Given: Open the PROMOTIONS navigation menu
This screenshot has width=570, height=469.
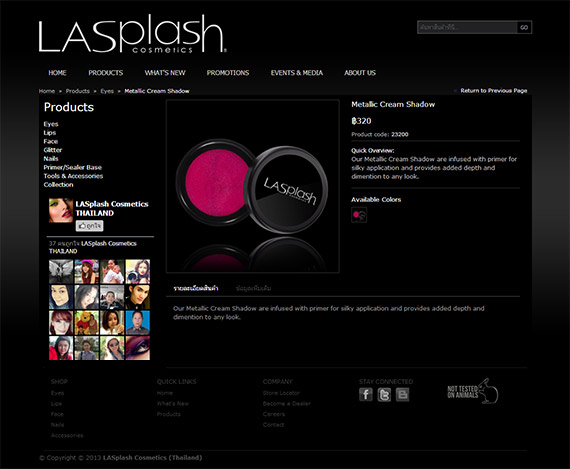Looking at the screenshot, I should pos(228,73).
